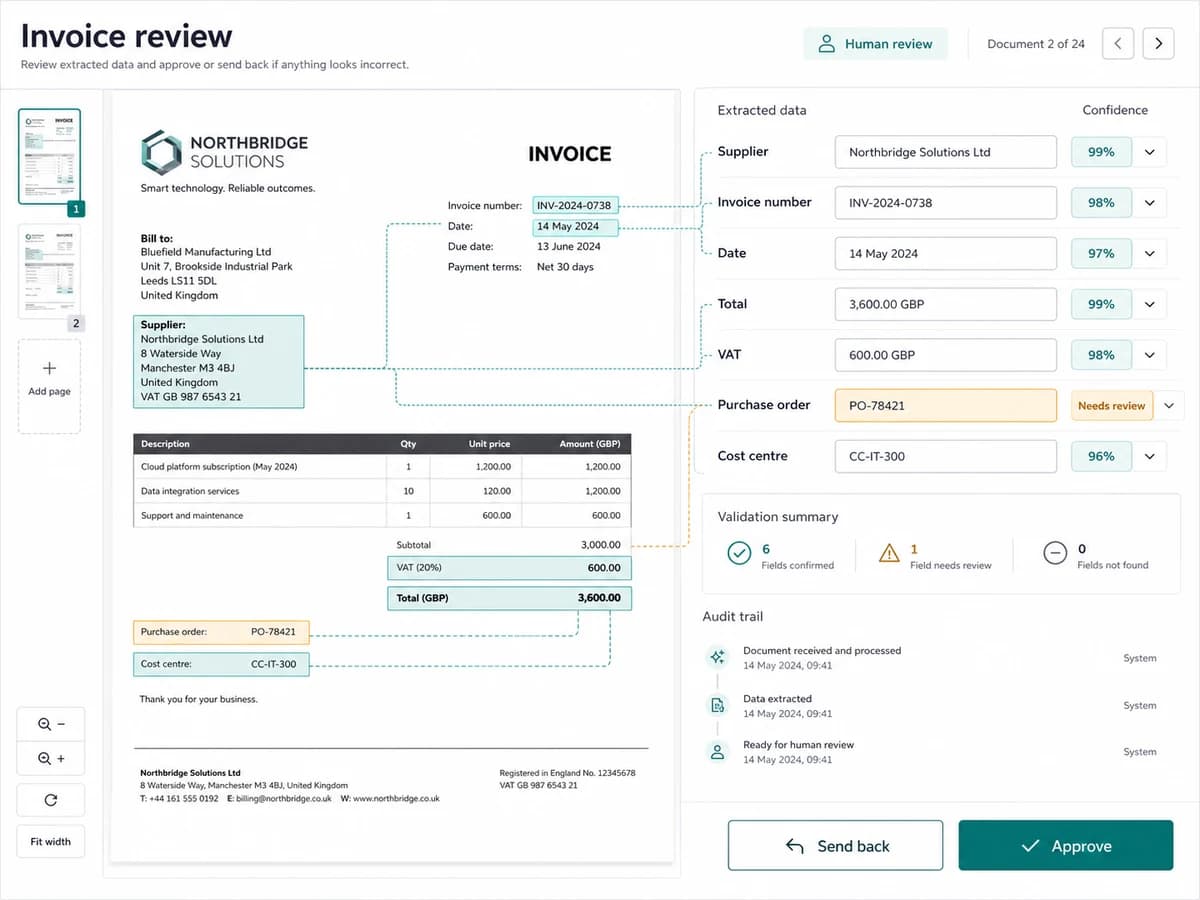1200x900 pixels.
Task: Click the Subtotal 3,000.00 amount
Action: [600, 545]
